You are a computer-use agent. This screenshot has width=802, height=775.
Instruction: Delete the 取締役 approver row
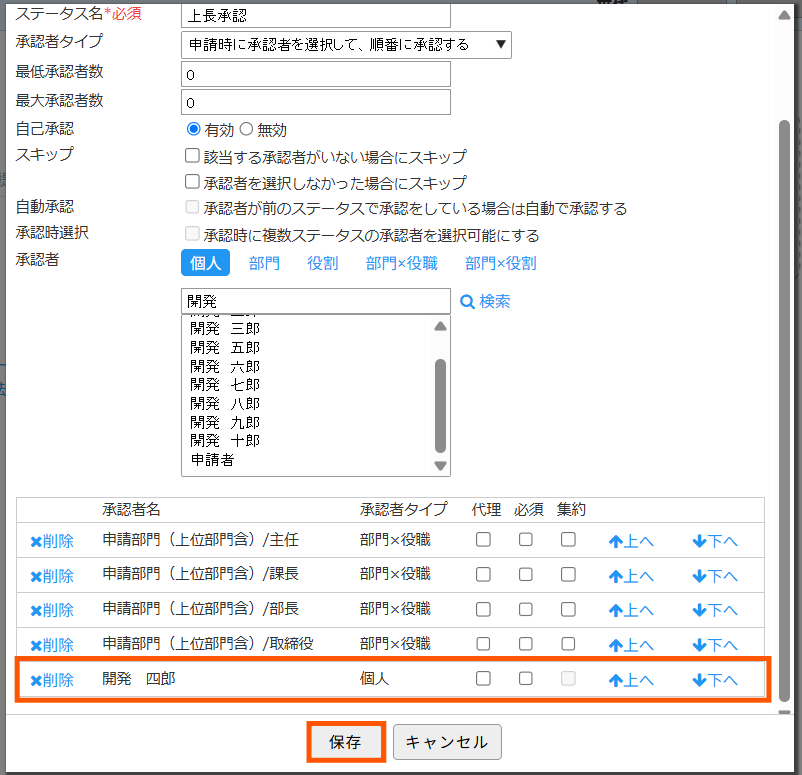52,645
